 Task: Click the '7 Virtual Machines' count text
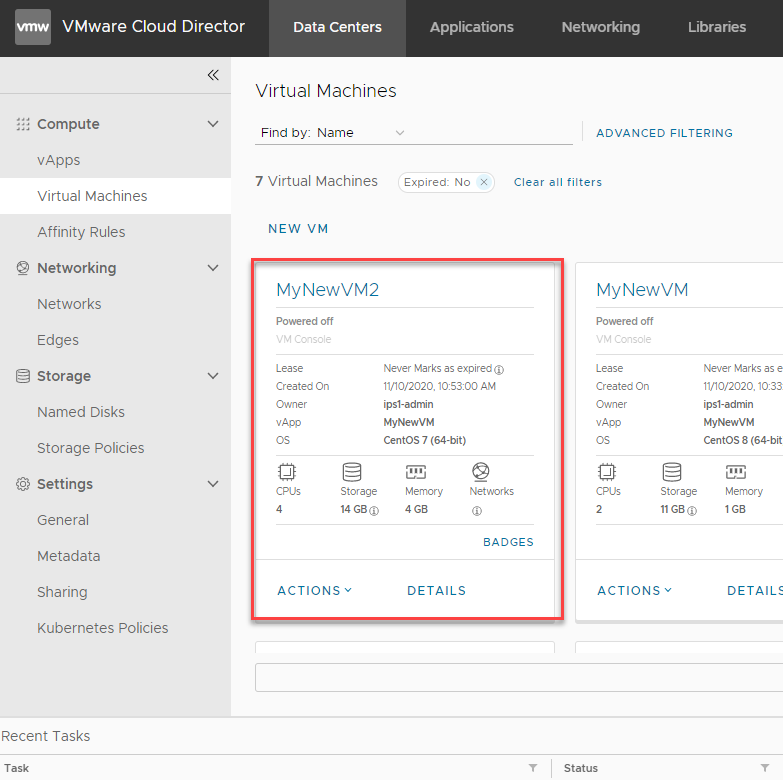click(x=317, y=181)
